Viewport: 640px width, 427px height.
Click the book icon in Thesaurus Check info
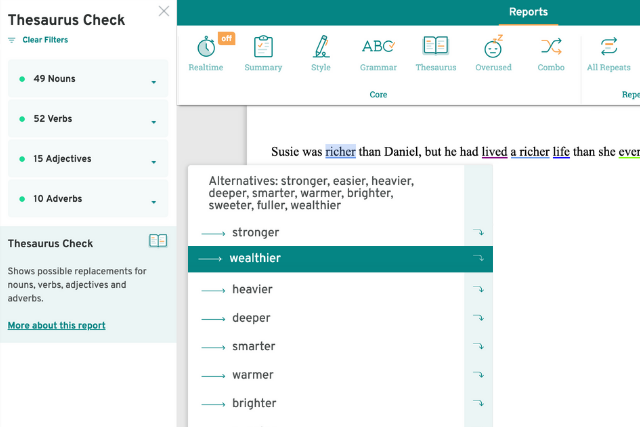pyautogui.click(x=158, y=241)
